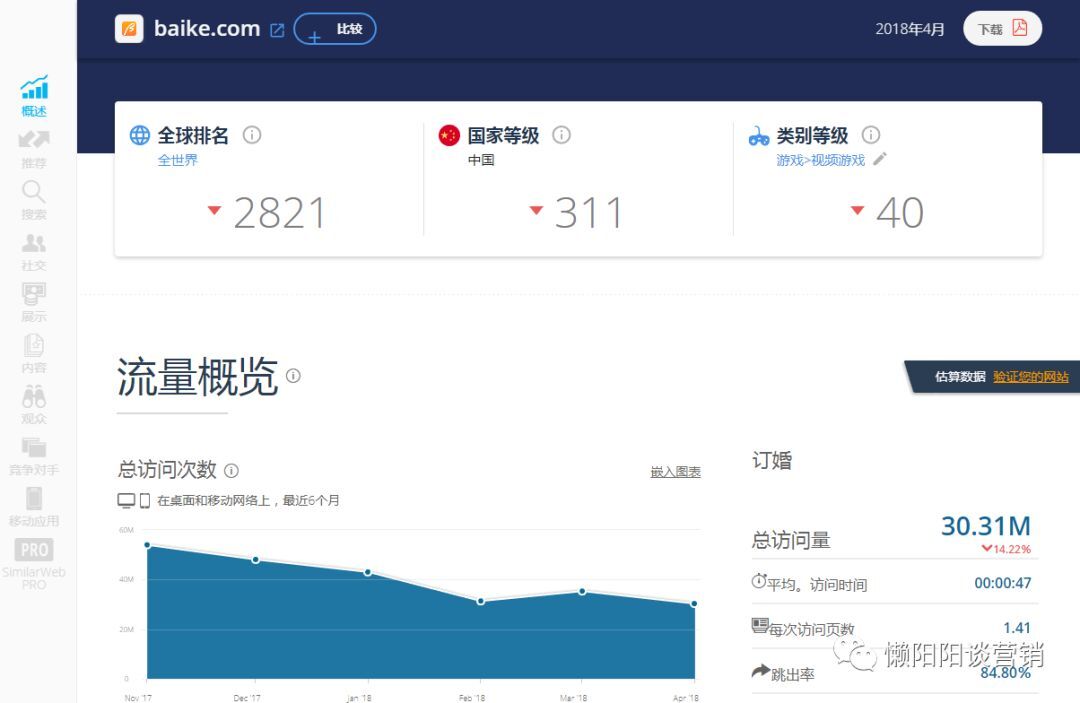Show info tooltip for 类别等级
The image size is (1080, 703).
click(x=871, y=135)
